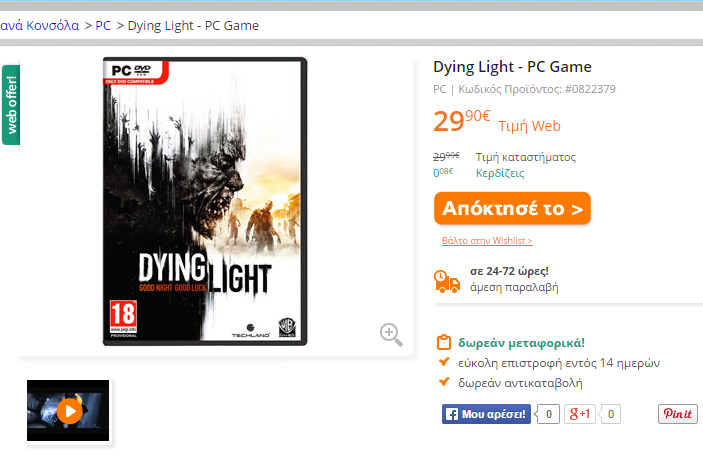Click the Google +1 button
Screen dimensions: 703x462
click(580, 414)
